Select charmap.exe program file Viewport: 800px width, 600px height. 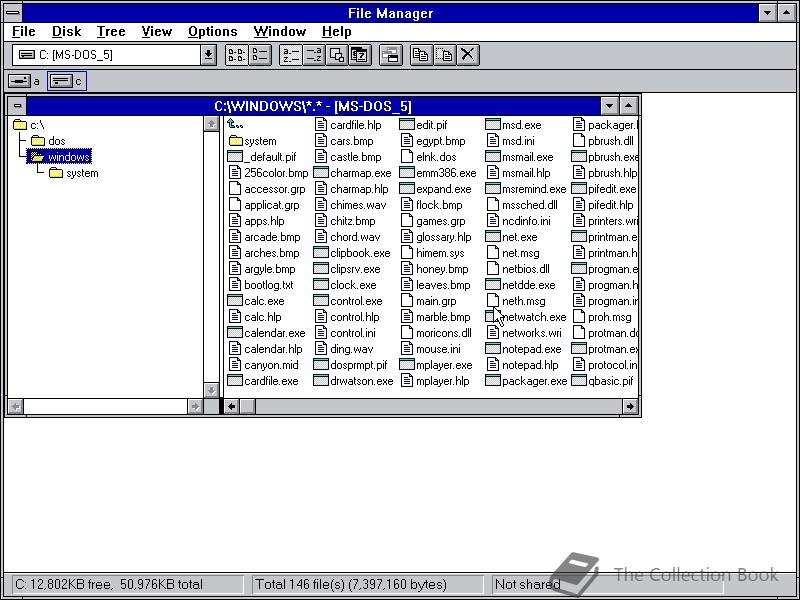pos(353,173)
